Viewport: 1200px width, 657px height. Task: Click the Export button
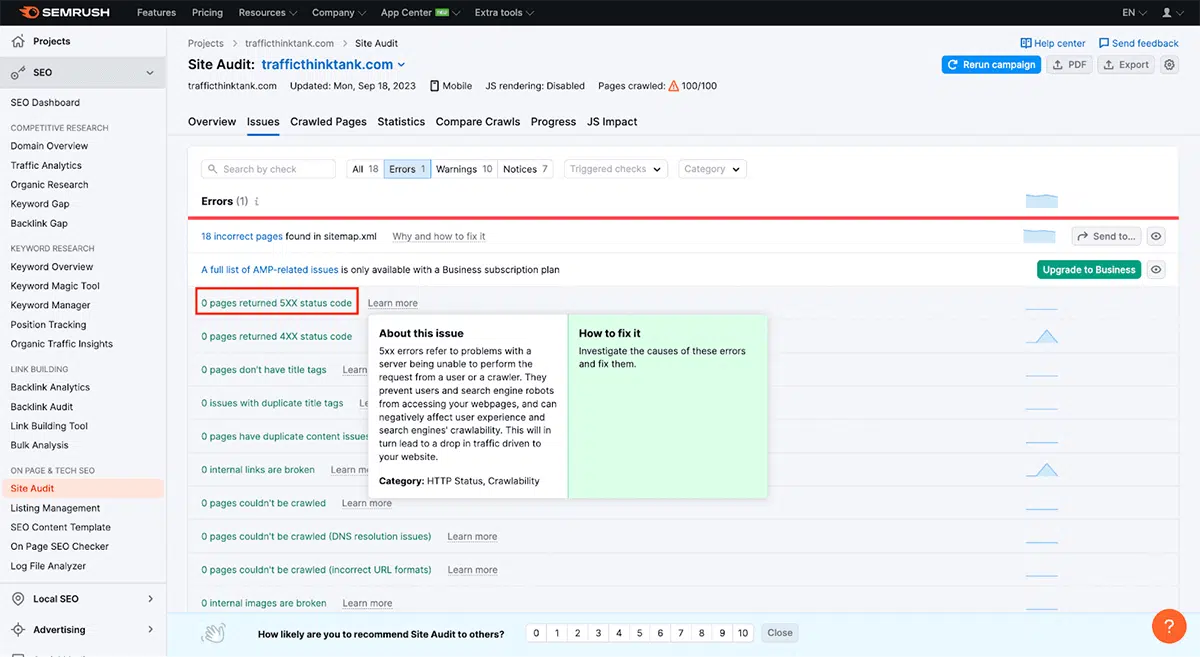(x=1126, y=64)
